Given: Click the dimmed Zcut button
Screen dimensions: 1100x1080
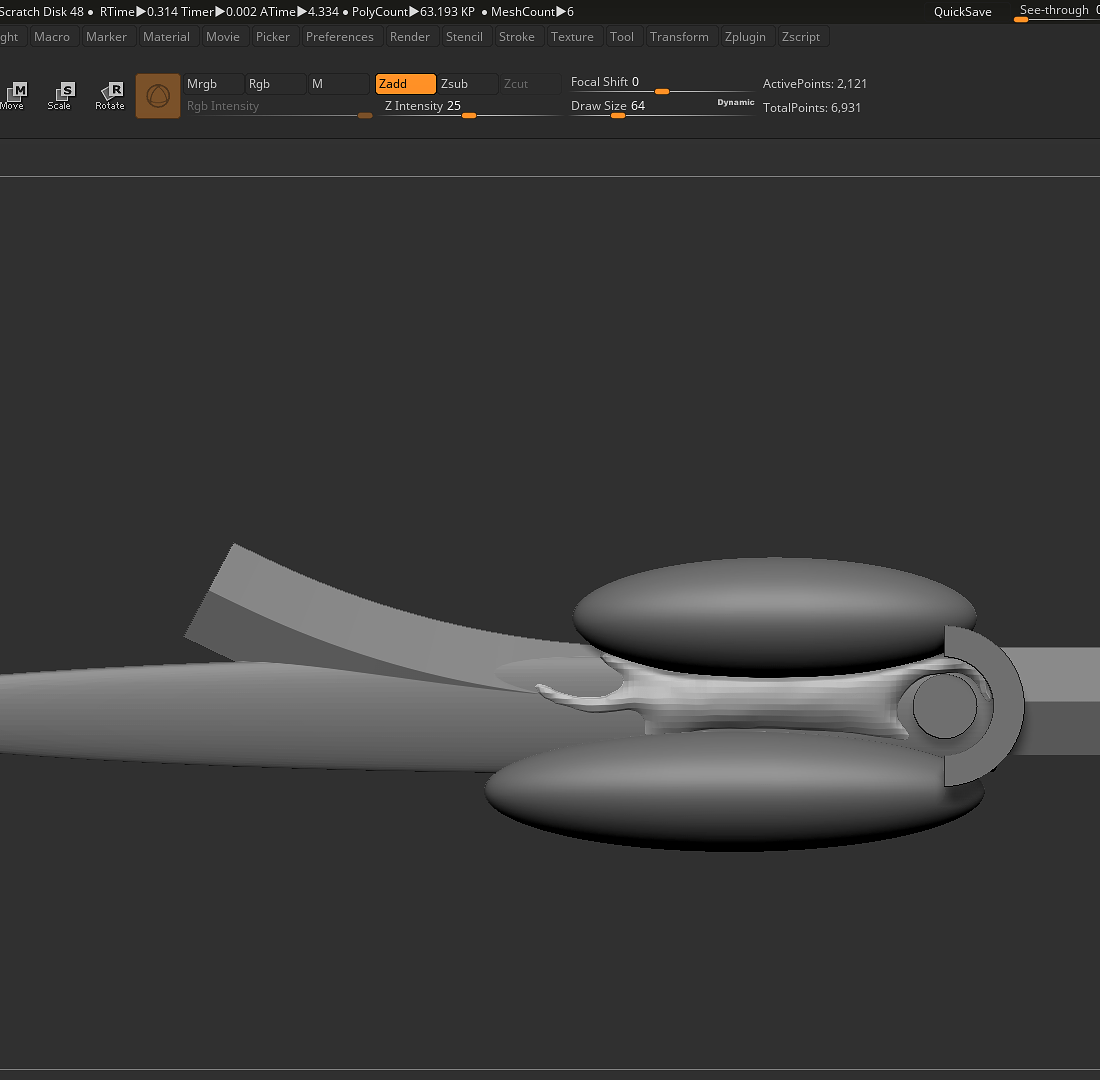Looking at the screenshot, I should click(x=530, y=84).
